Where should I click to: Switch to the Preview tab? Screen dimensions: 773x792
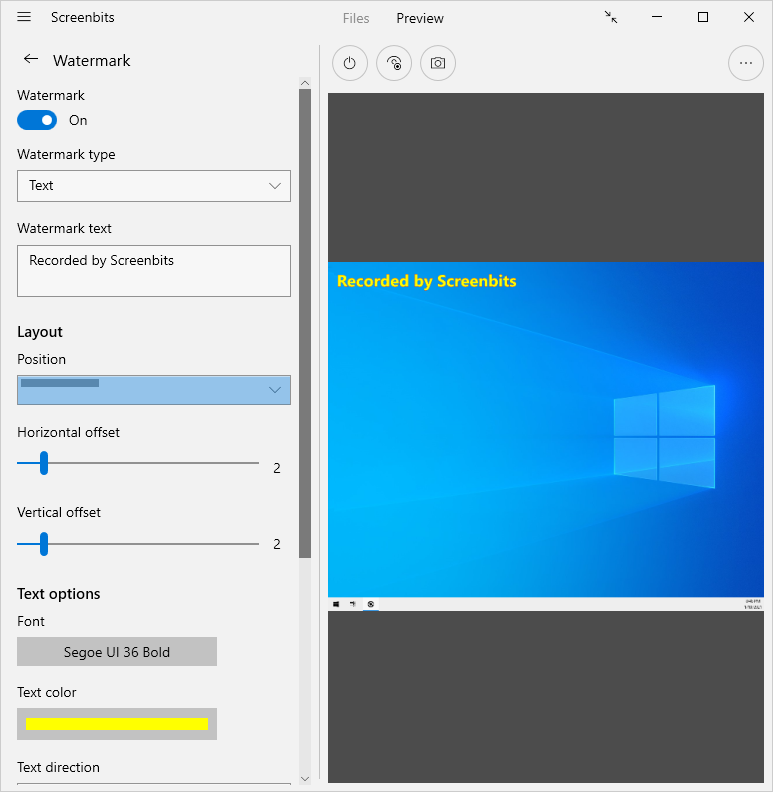(x=420, y=19)
